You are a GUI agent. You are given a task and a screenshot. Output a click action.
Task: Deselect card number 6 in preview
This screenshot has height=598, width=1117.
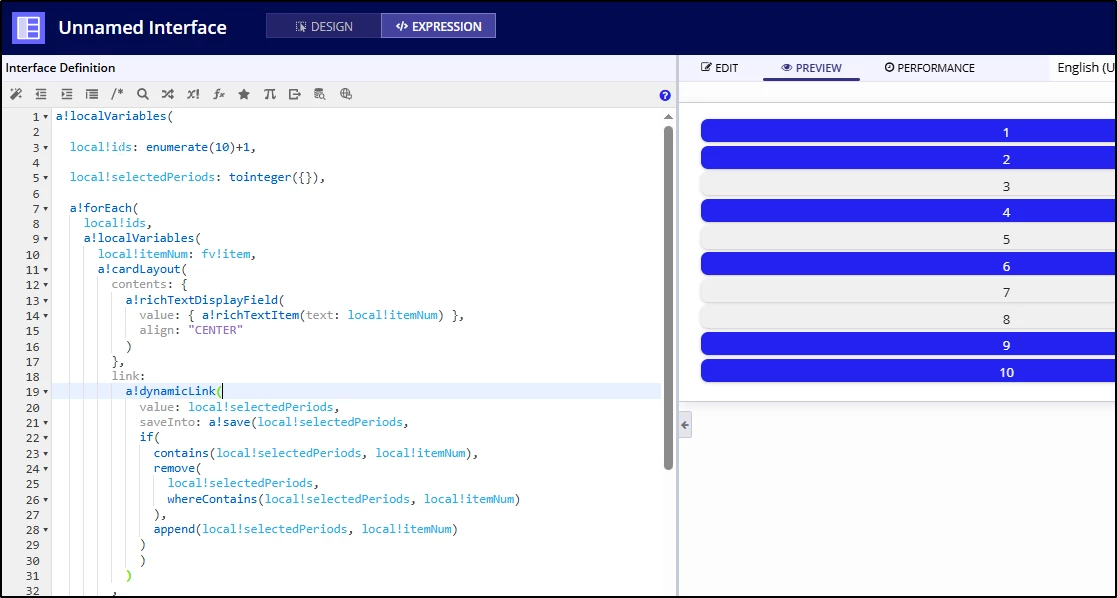(909, 264)
